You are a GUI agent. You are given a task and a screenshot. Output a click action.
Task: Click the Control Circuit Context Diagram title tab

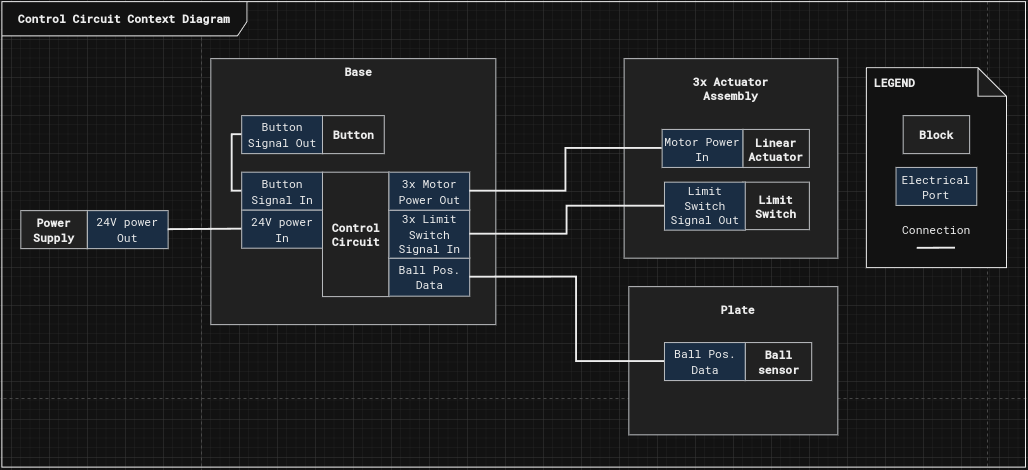[123, 19]
